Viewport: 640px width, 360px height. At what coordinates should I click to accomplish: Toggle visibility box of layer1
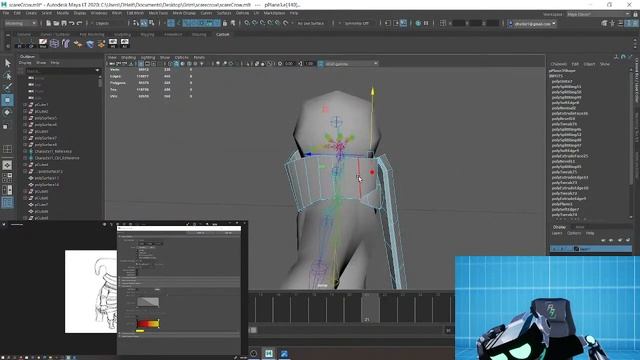coord(554,249)
